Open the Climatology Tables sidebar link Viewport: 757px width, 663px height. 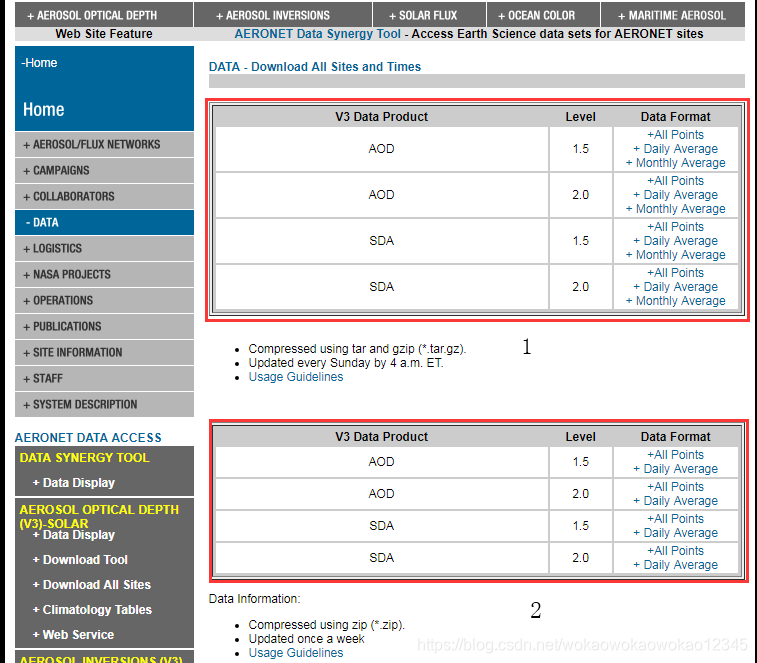pos(92,610)
